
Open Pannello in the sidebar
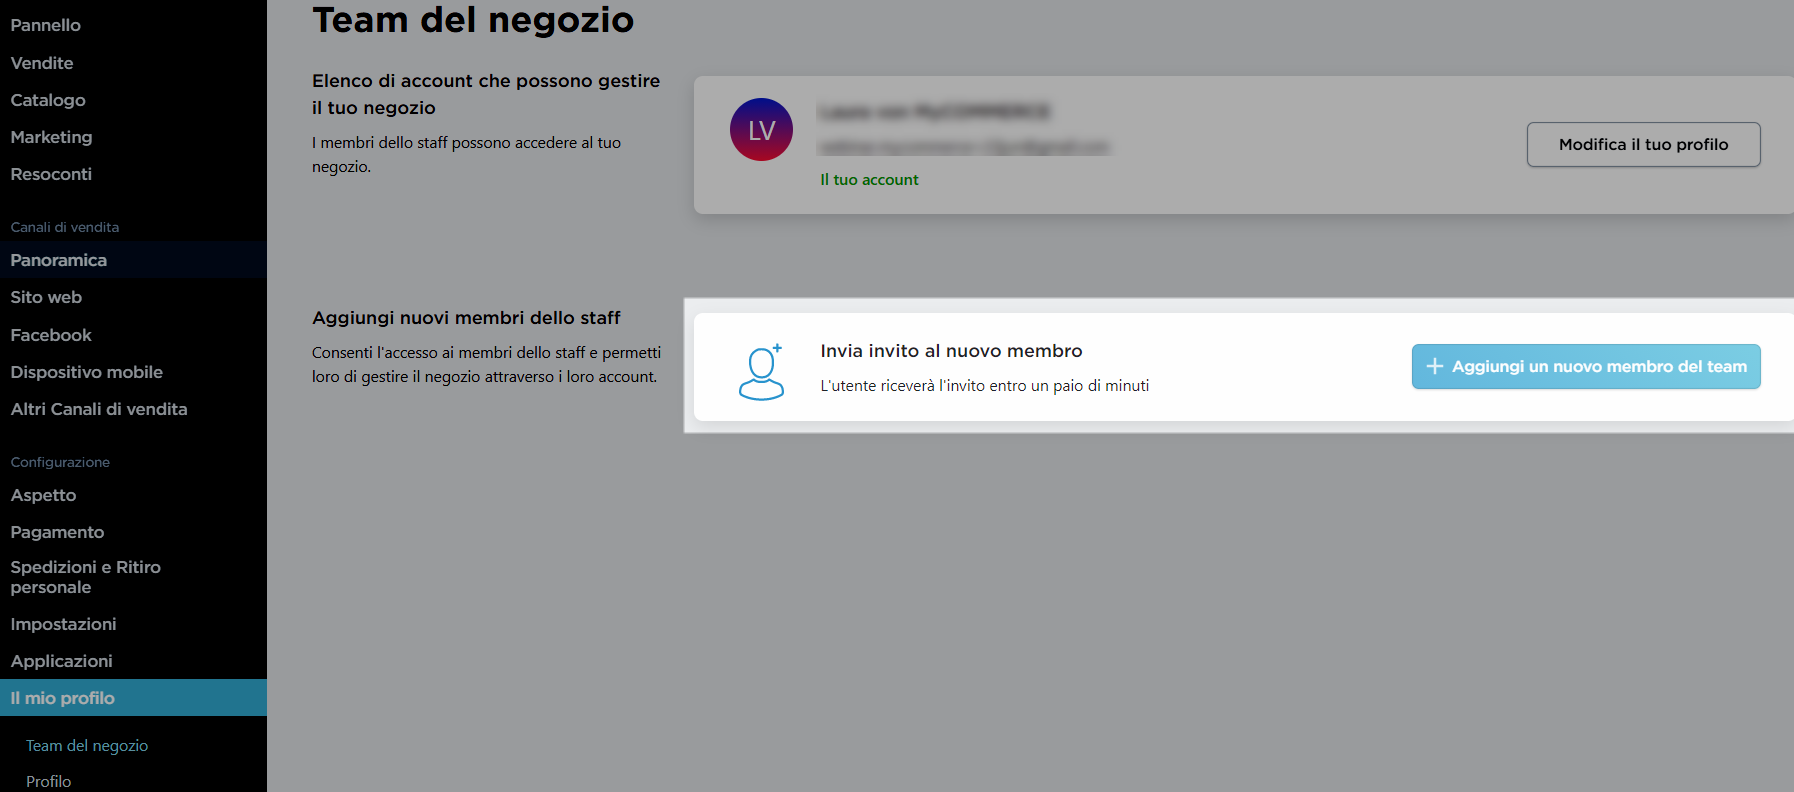click(x=46, y=25)
